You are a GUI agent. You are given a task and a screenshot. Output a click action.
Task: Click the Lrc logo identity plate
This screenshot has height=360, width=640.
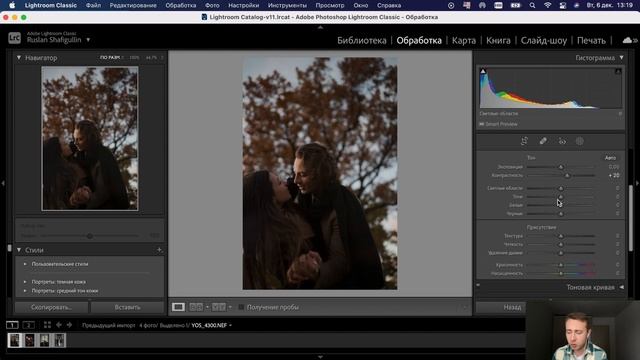tap(14, 38)
